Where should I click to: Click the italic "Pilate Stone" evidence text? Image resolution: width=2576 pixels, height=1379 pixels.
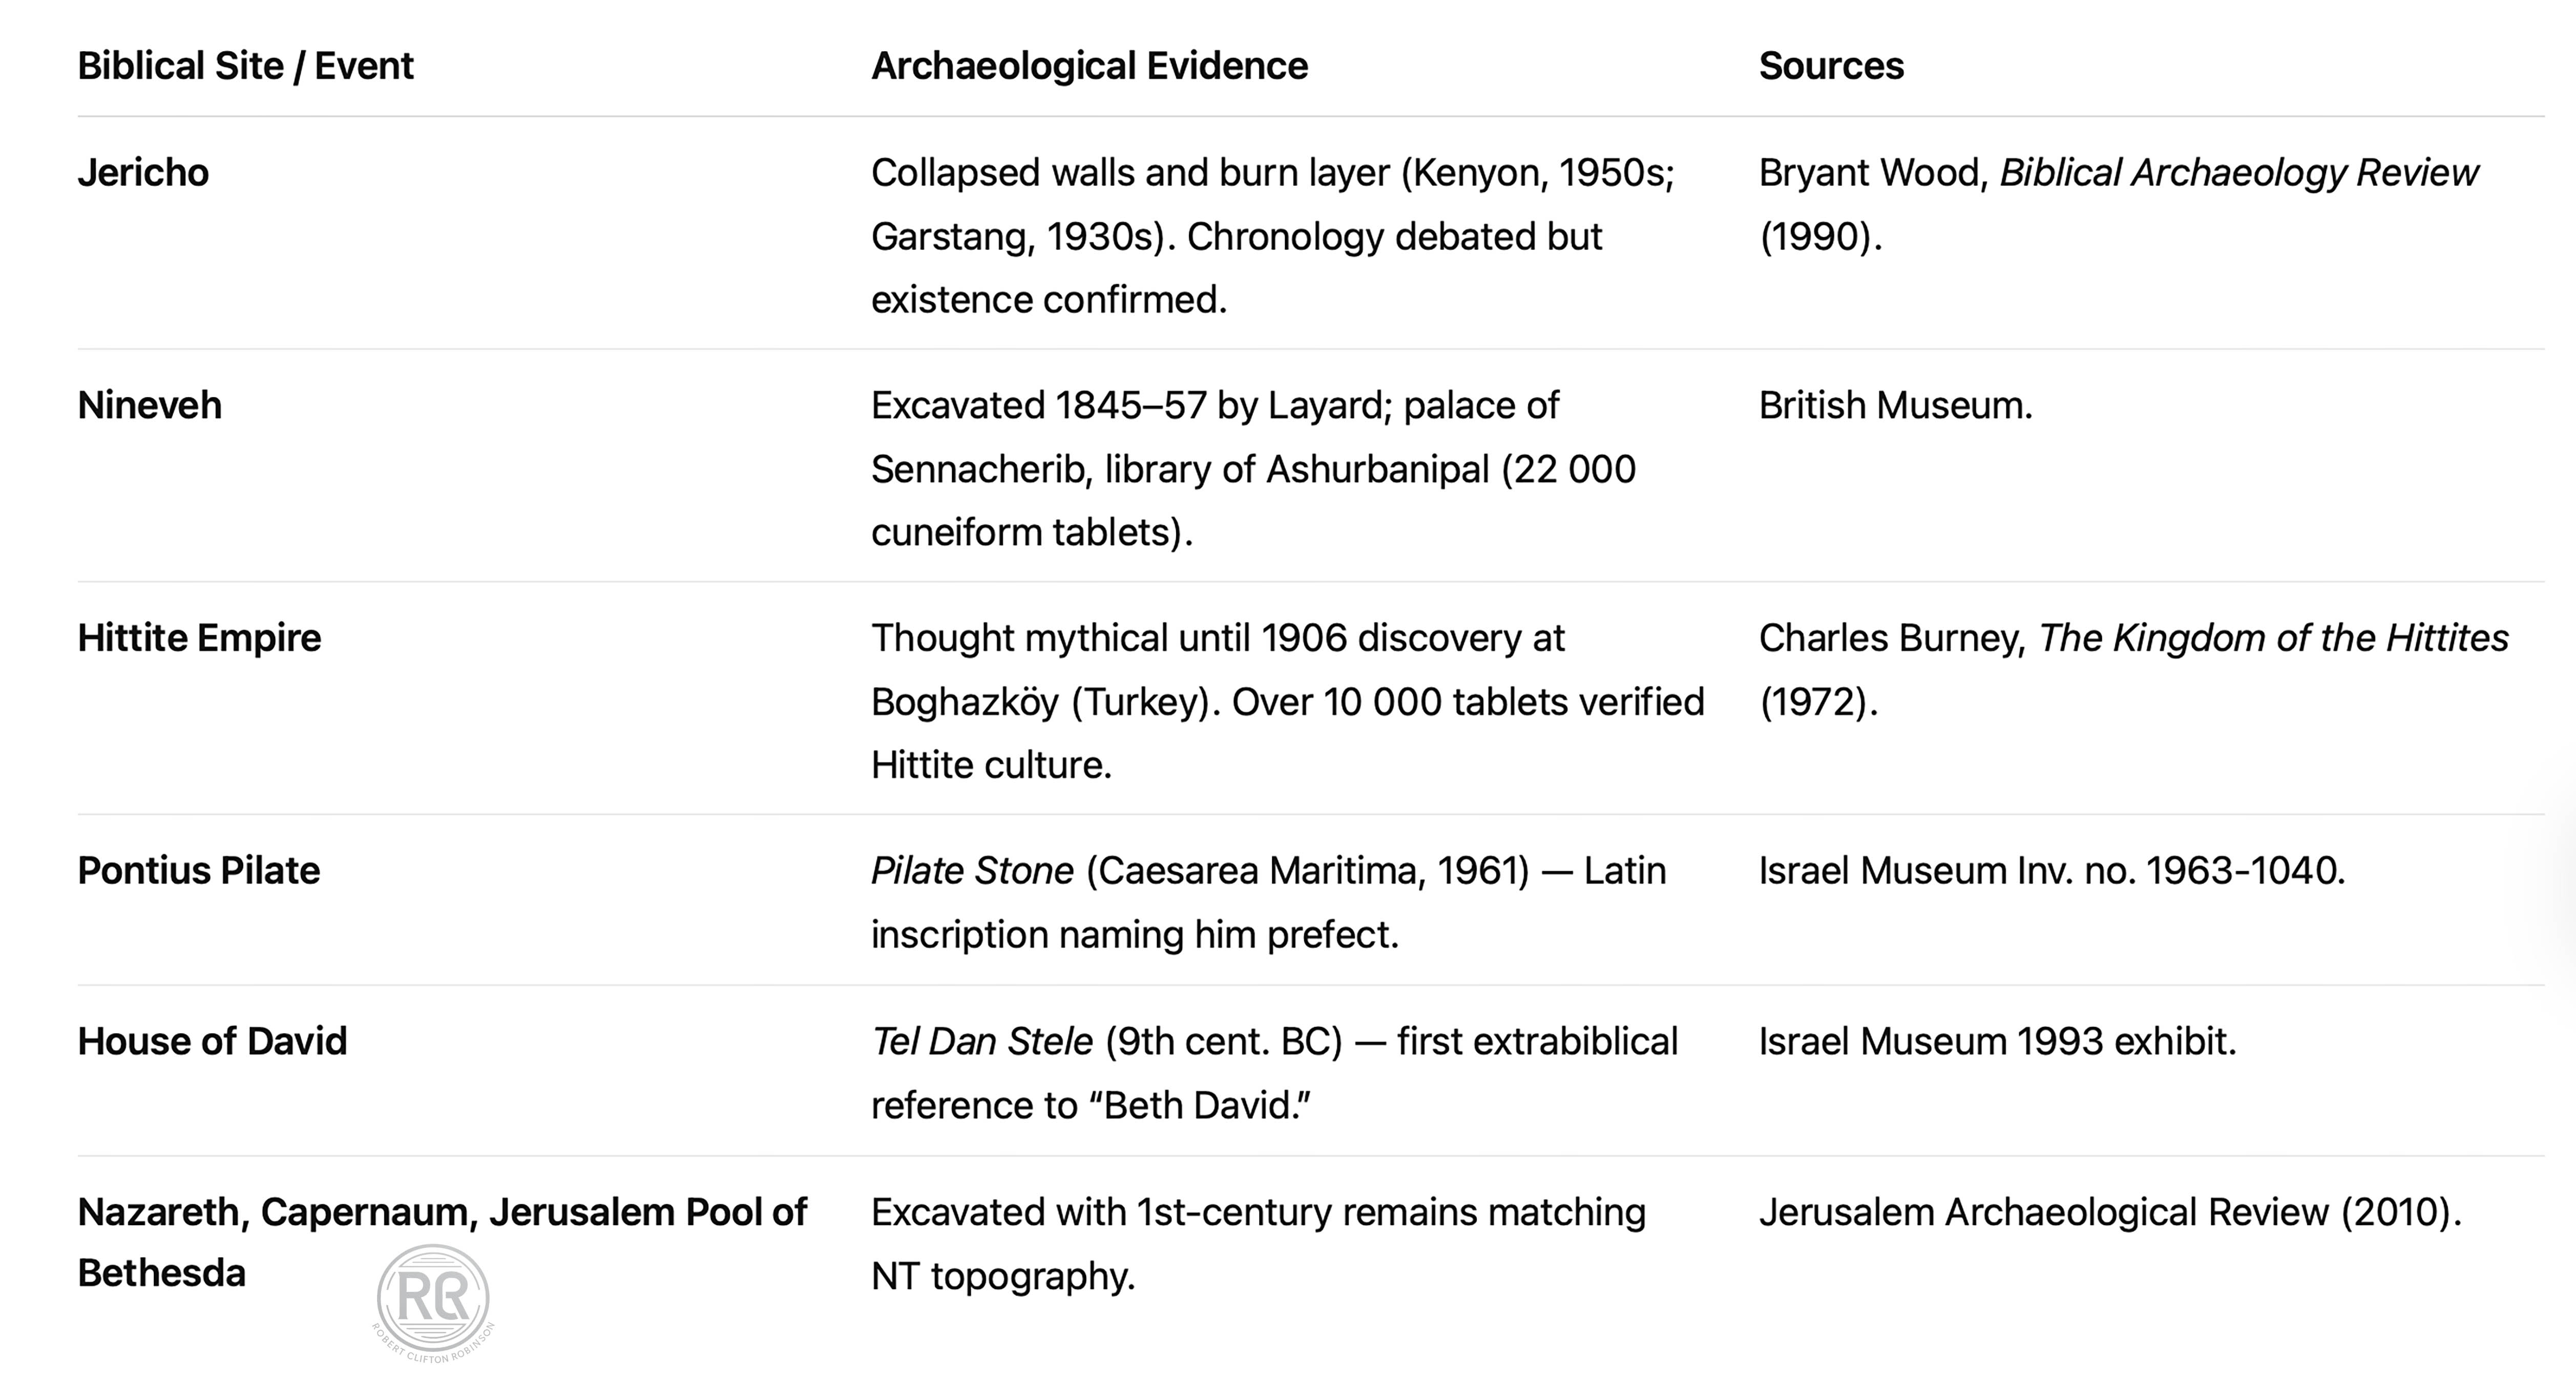click(x=972, y=871)
